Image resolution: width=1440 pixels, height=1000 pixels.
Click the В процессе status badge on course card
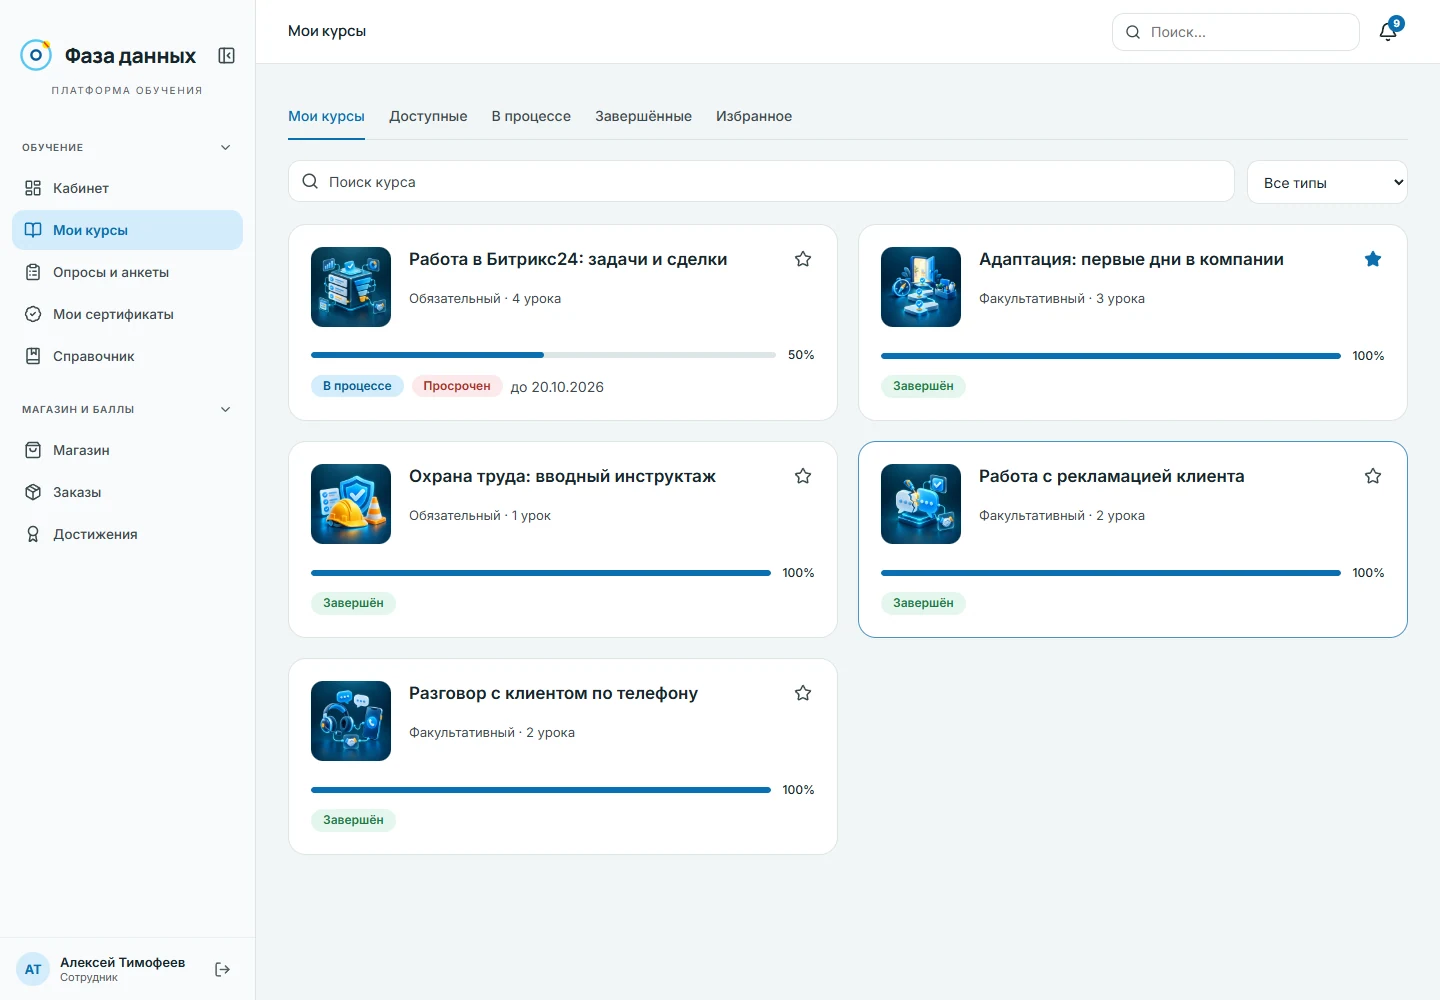(357, 386)
